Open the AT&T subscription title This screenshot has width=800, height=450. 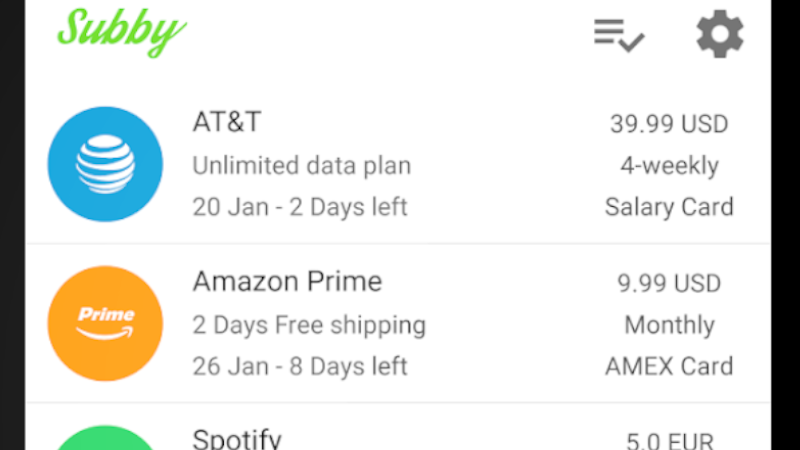tap(227, 122)
